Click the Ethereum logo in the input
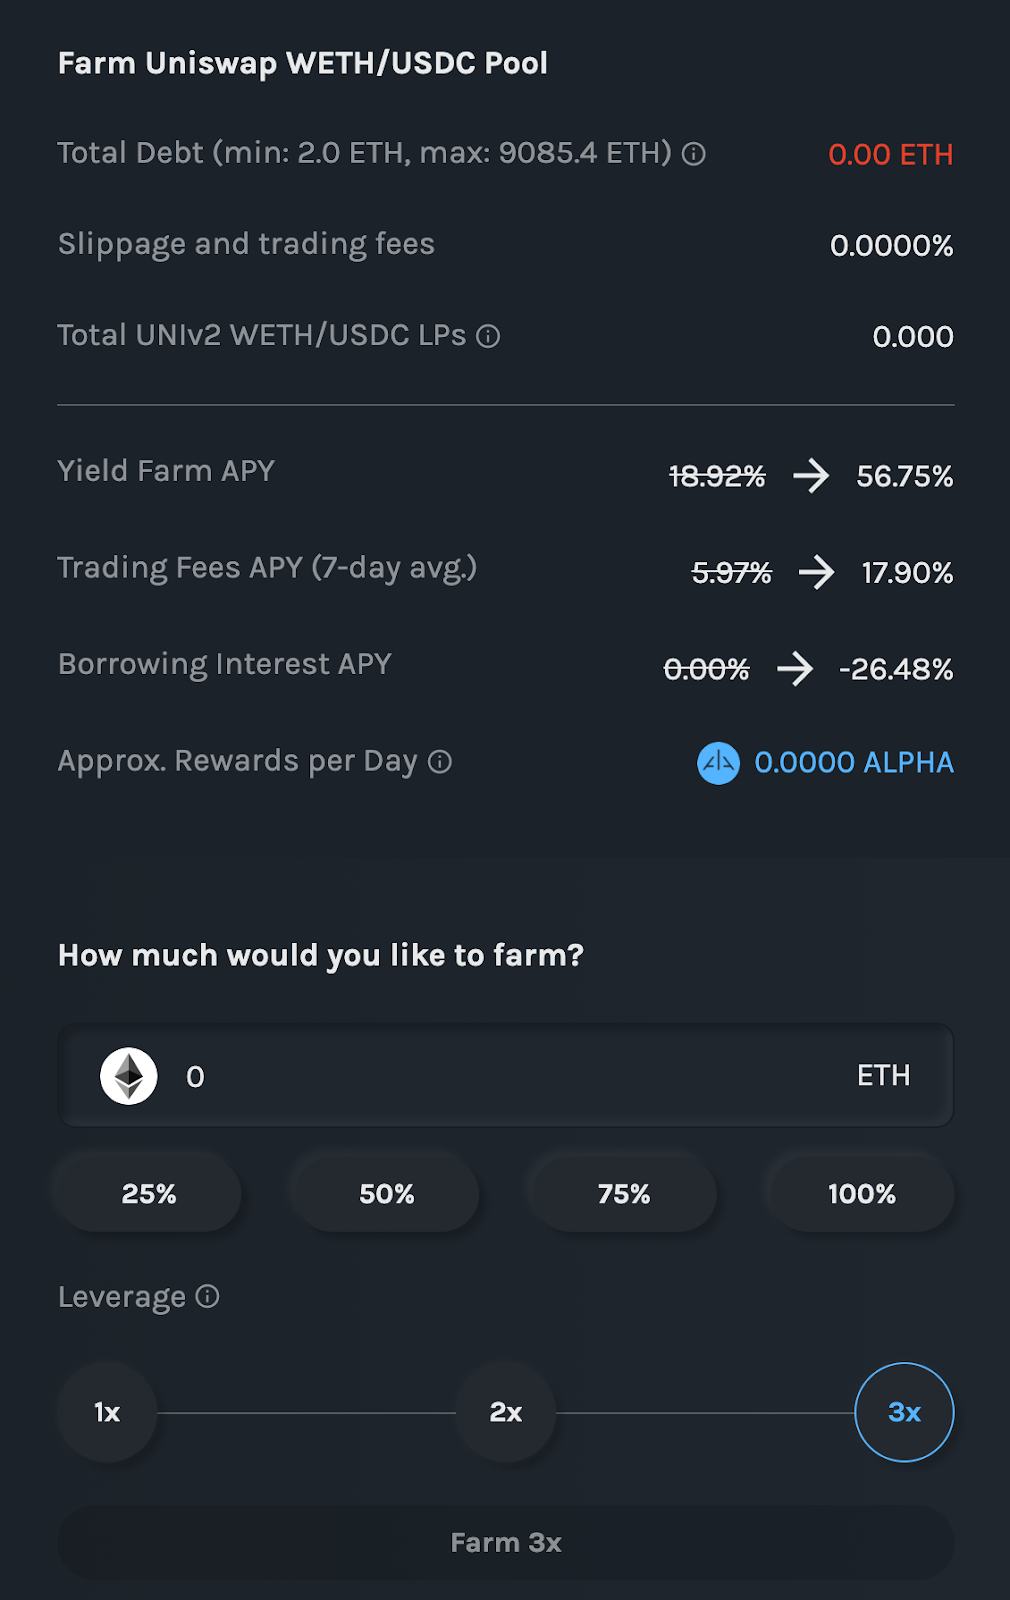Viewport: 1010px width, 1600px height. [x=129, y=1076]
